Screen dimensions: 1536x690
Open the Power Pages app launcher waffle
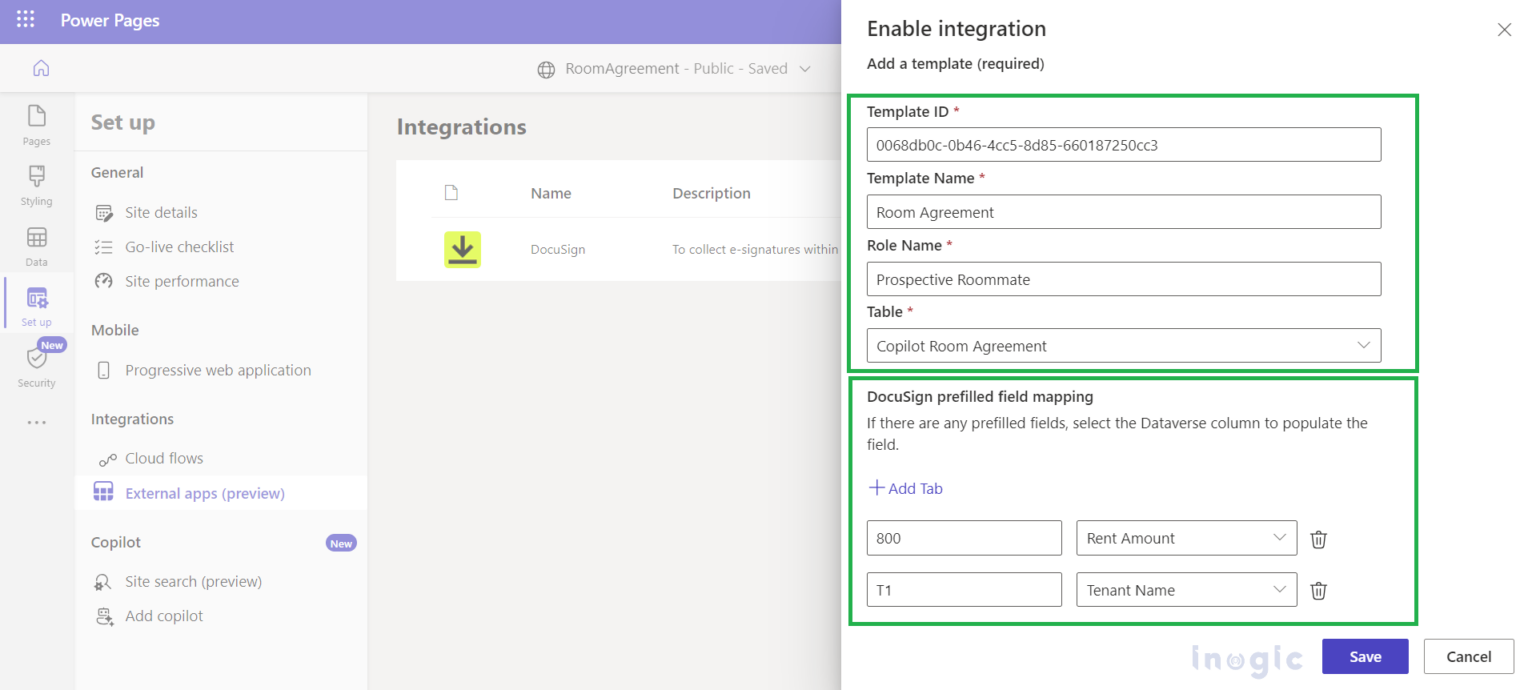tap(25, 19)
